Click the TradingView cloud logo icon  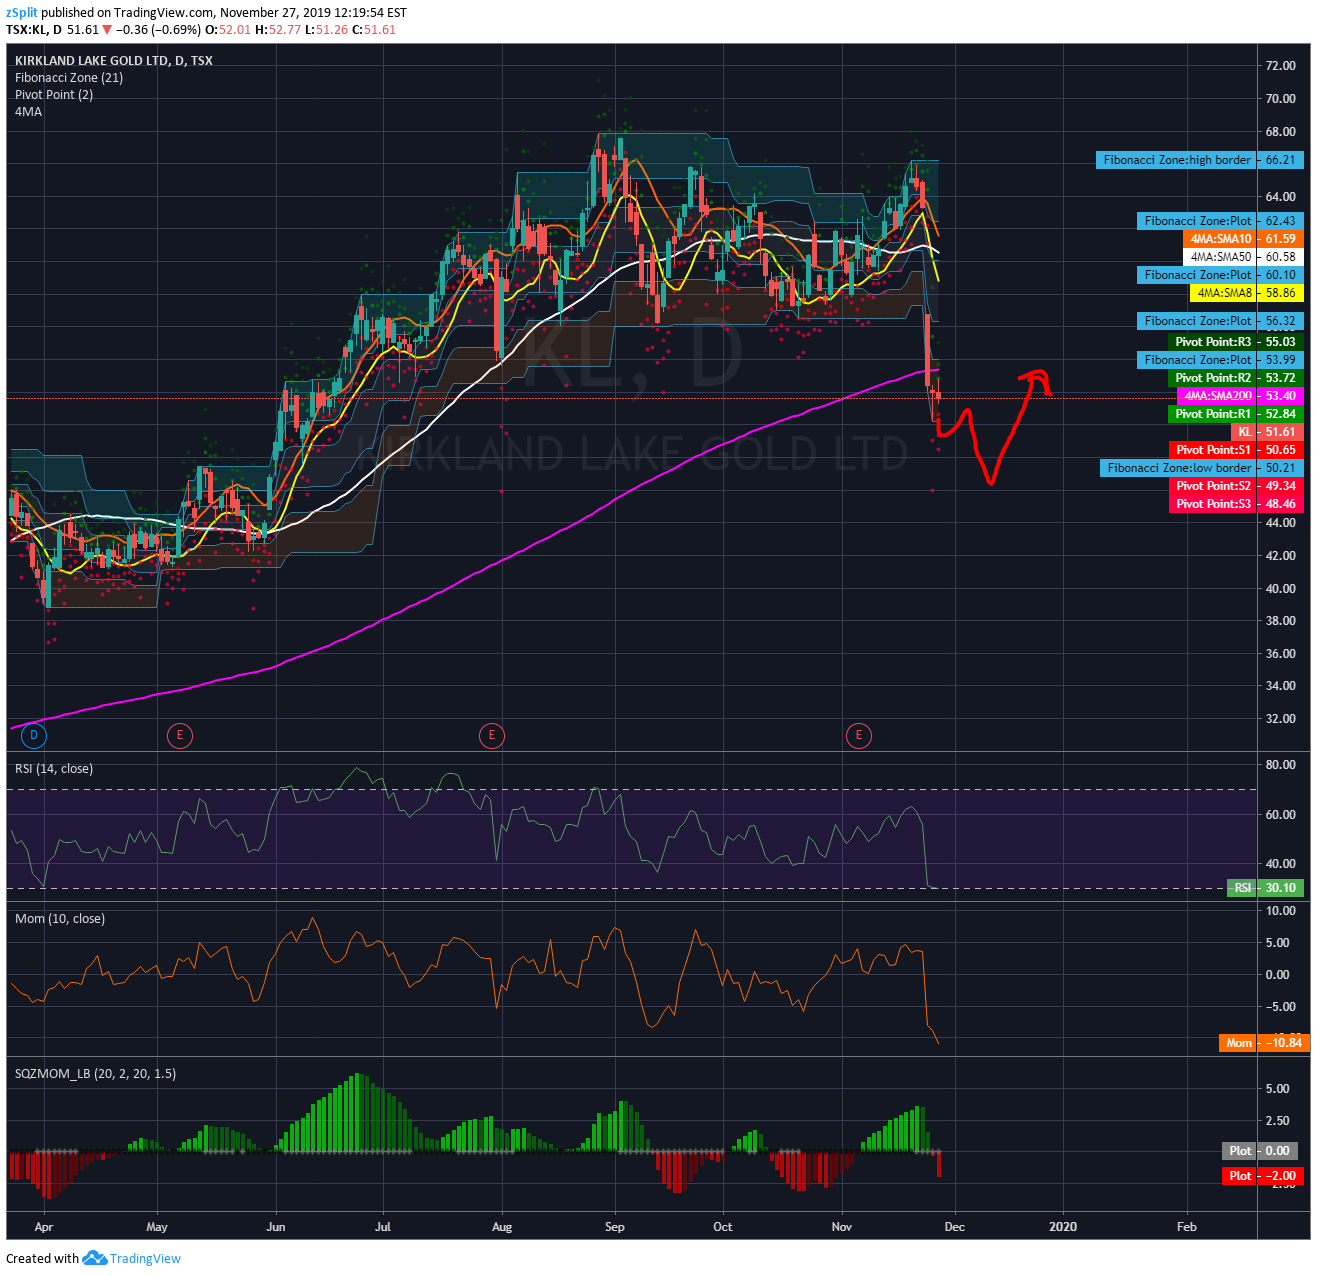94,1258
